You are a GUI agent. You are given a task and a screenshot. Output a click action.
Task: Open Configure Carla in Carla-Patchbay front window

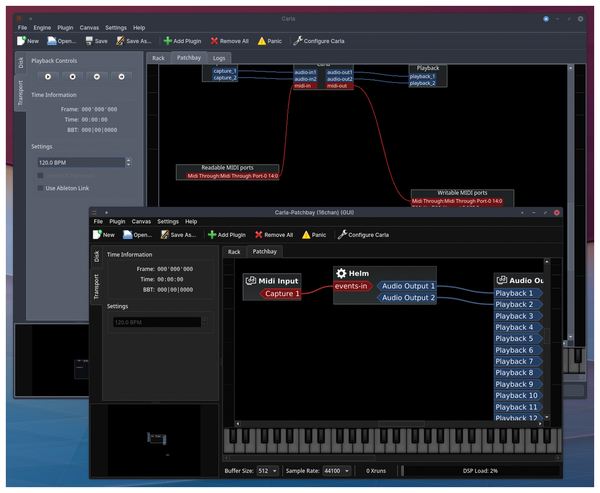(x=363, y=235)
